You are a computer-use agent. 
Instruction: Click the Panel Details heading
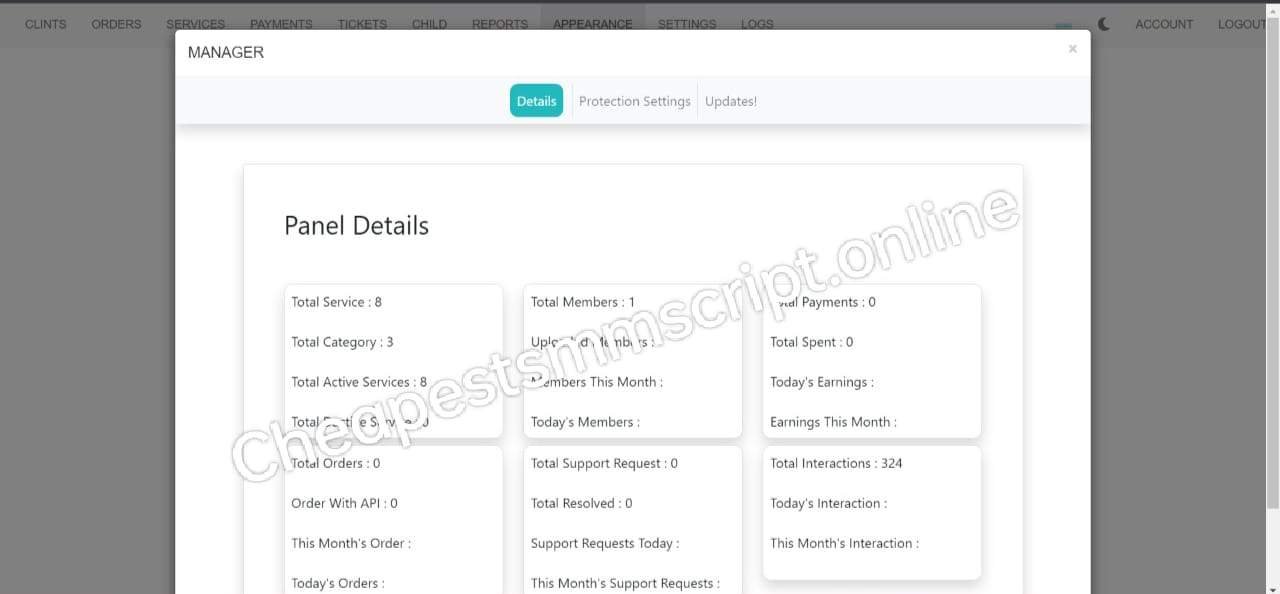pyautogui.click(x=356, y=226)
